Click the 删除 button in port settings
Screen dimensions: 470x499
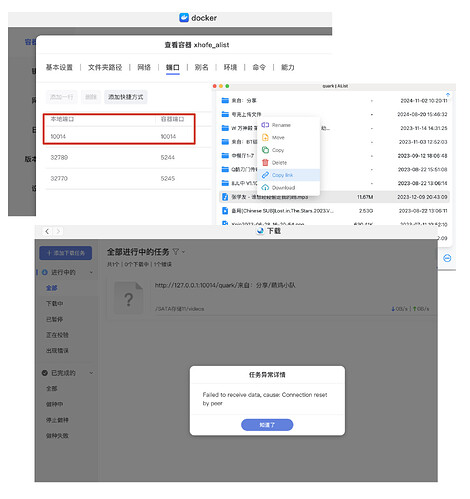90,97
